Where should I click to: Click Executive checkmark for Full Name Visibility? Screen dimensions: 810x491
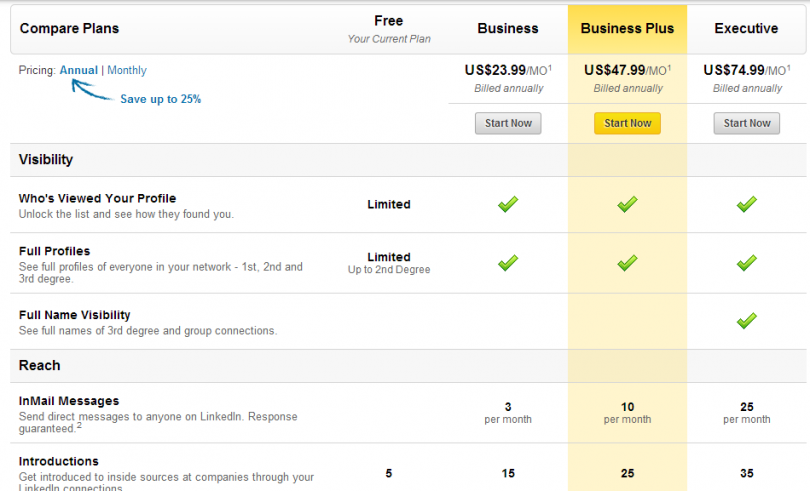(746, 321)
